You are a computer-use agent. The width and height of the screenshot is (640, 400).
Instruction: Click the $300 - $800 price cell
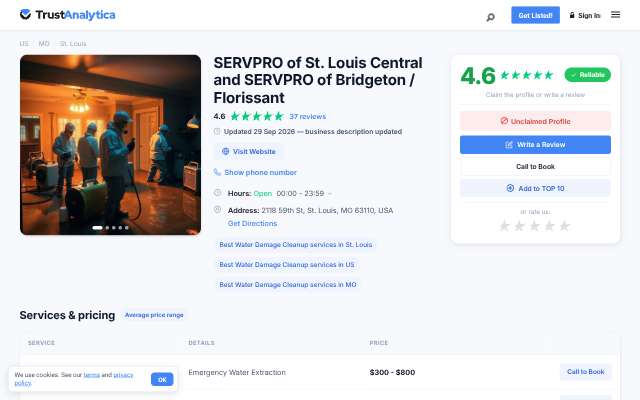[392, 372]
